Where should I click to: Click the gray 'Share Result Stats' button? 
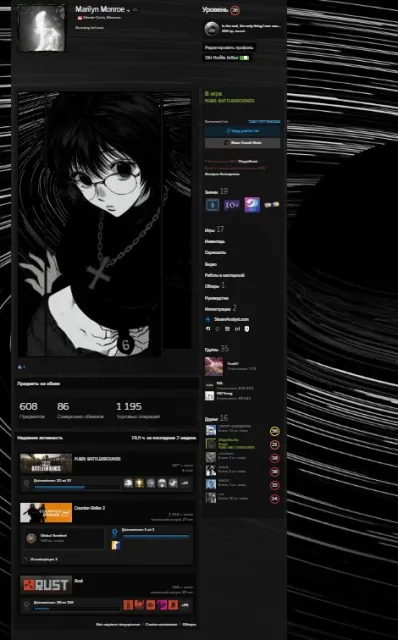click(242, 143)
